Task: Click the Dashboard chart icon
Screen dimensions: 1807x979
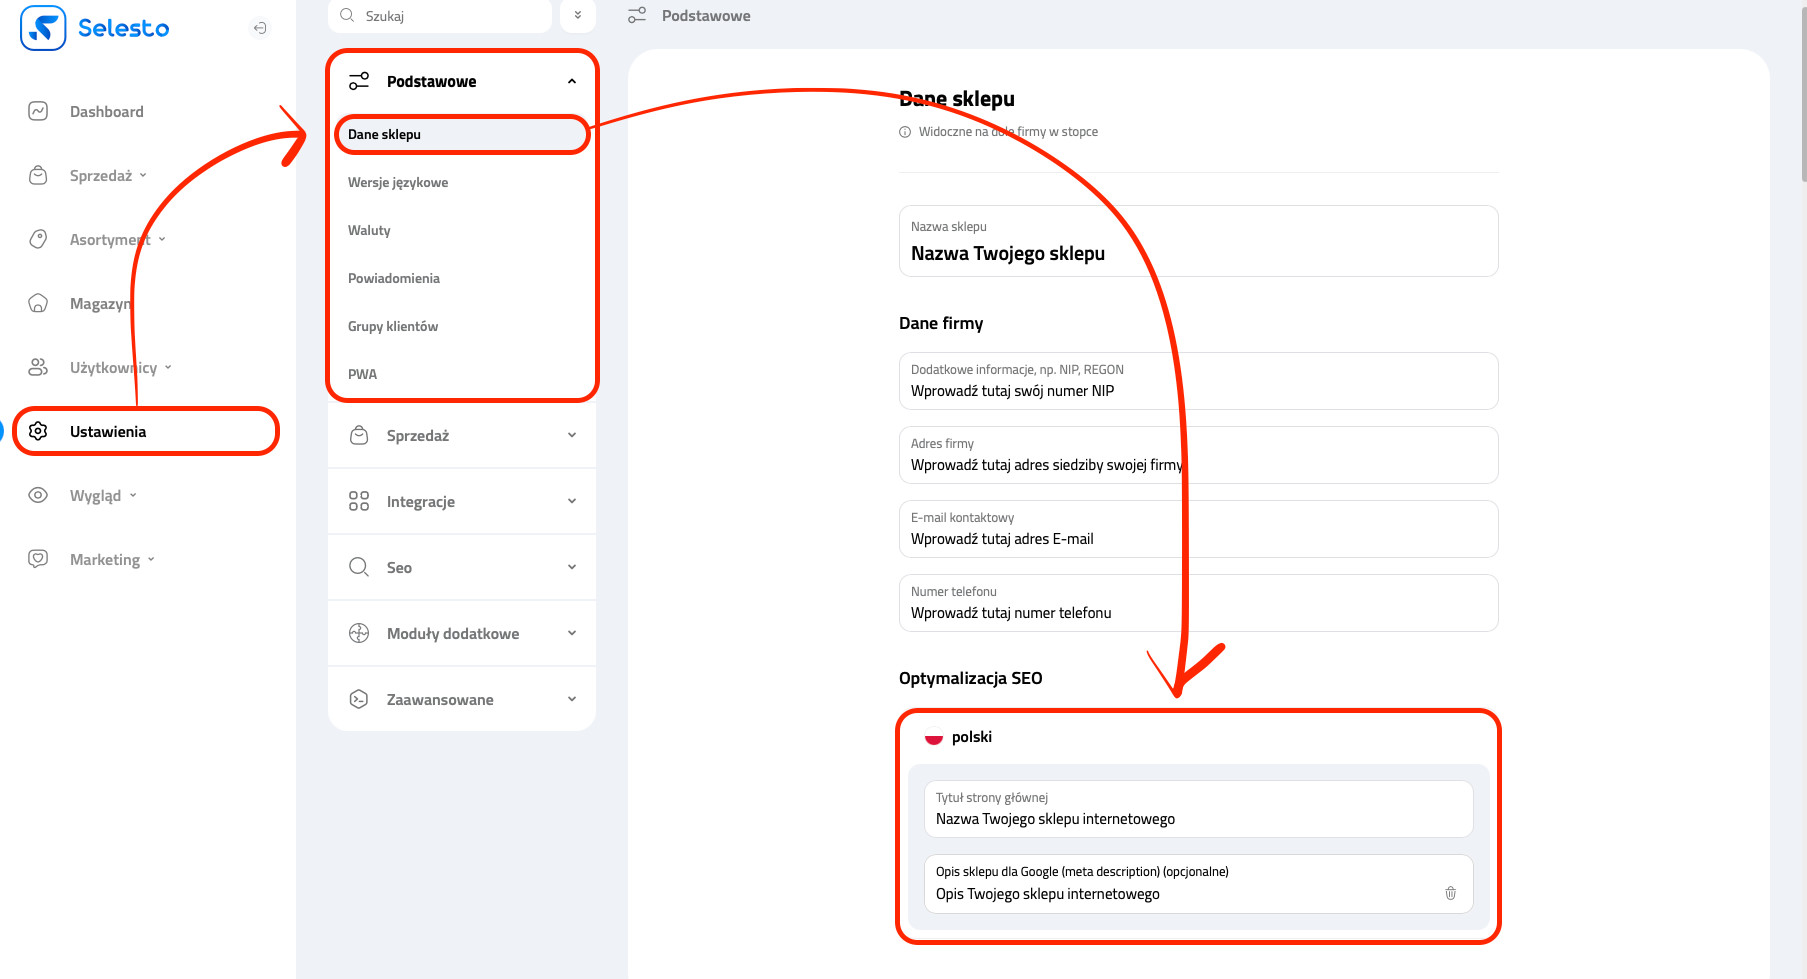Action: [x=38, y=112]
